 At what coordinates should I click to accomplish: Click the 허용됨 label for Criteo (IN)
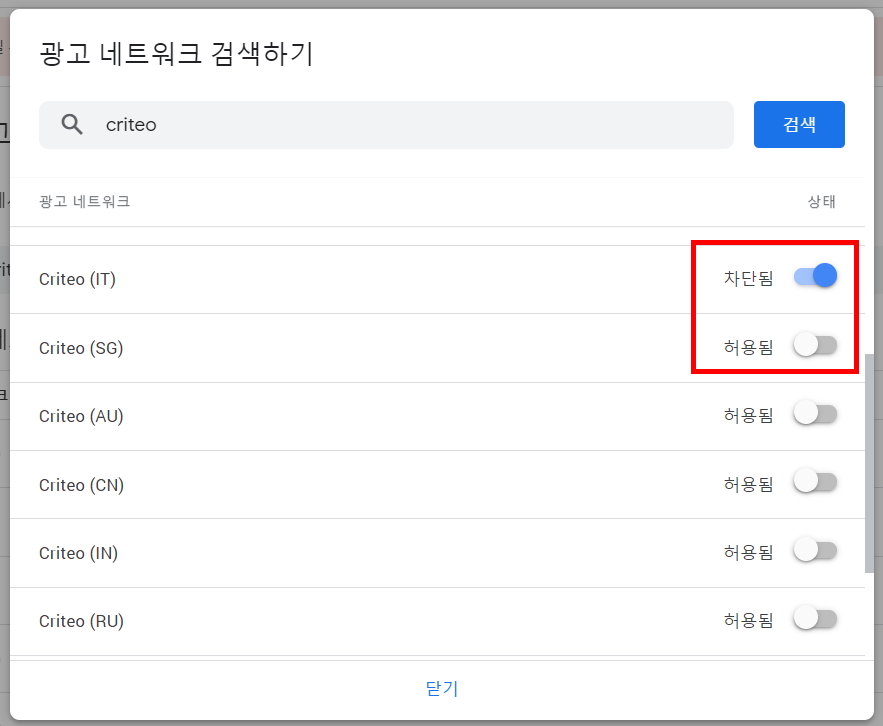click(748, 552)
